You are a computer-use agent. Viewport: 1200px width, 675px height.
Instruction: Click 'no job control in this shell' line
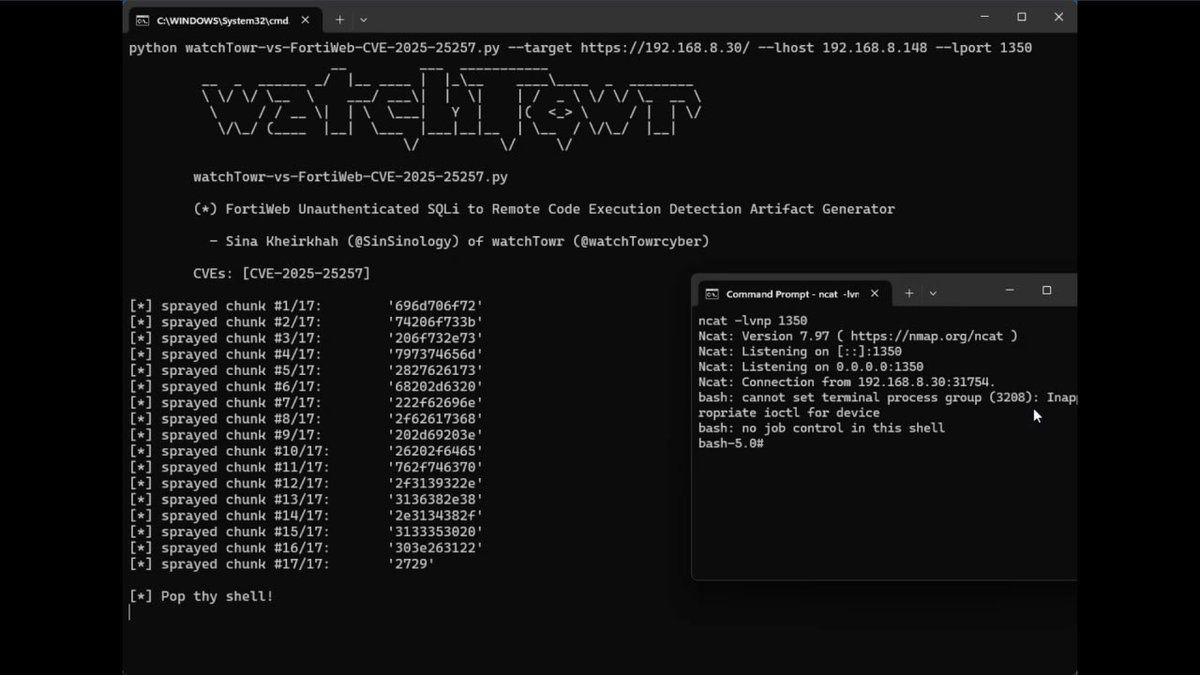[821, 428]
